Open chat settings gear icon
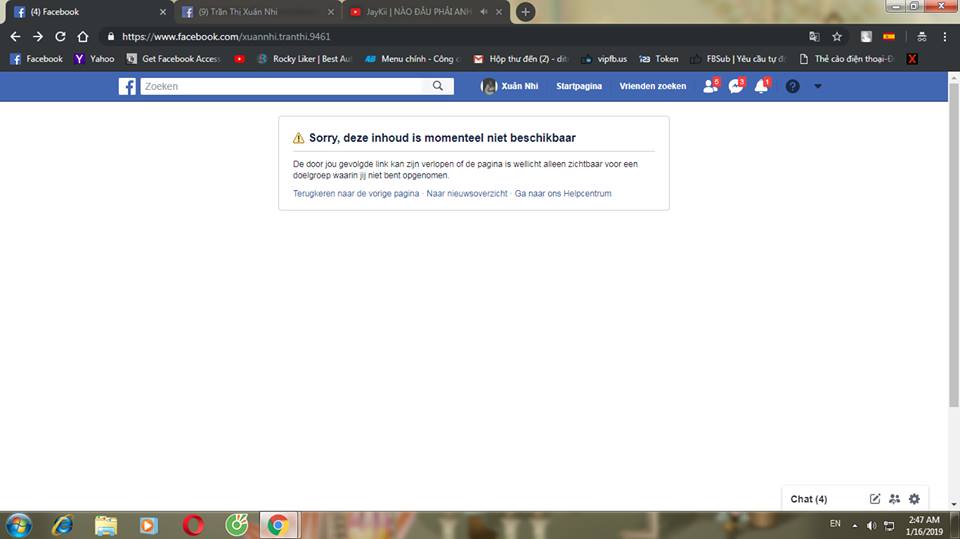The width and height of the screenshot is (960, 539). pos(914,499)
